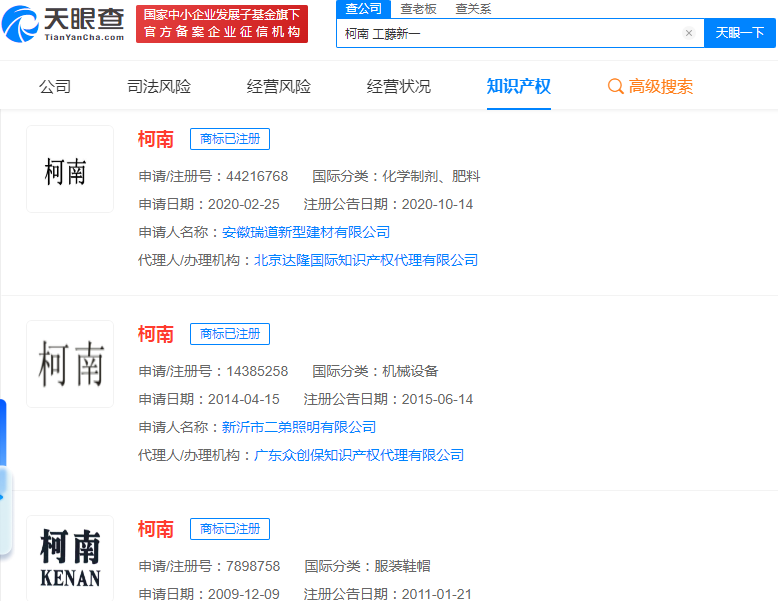Open trademark thumbnail for registration 44216768

click(x=70, y=169)
